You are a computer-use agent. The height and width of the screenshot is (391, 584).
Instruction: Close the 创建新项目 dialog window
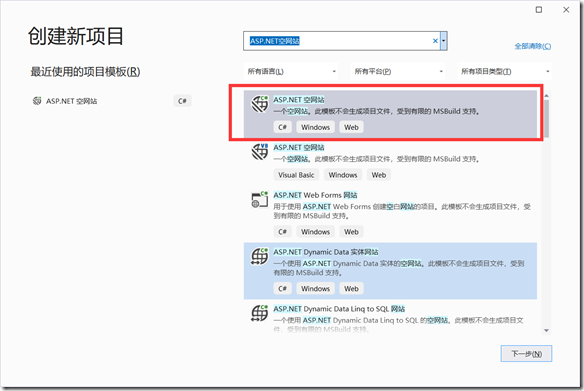click(x=566, y=10)
